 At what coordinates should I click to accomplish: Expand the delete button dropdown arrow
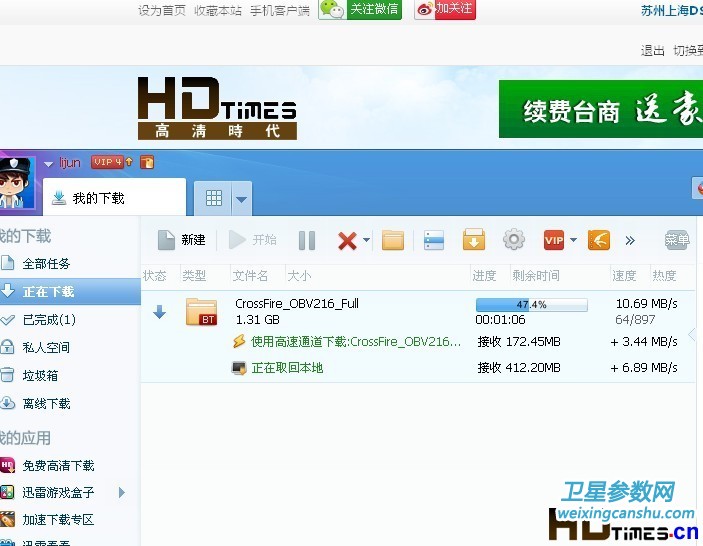[367, 241]
